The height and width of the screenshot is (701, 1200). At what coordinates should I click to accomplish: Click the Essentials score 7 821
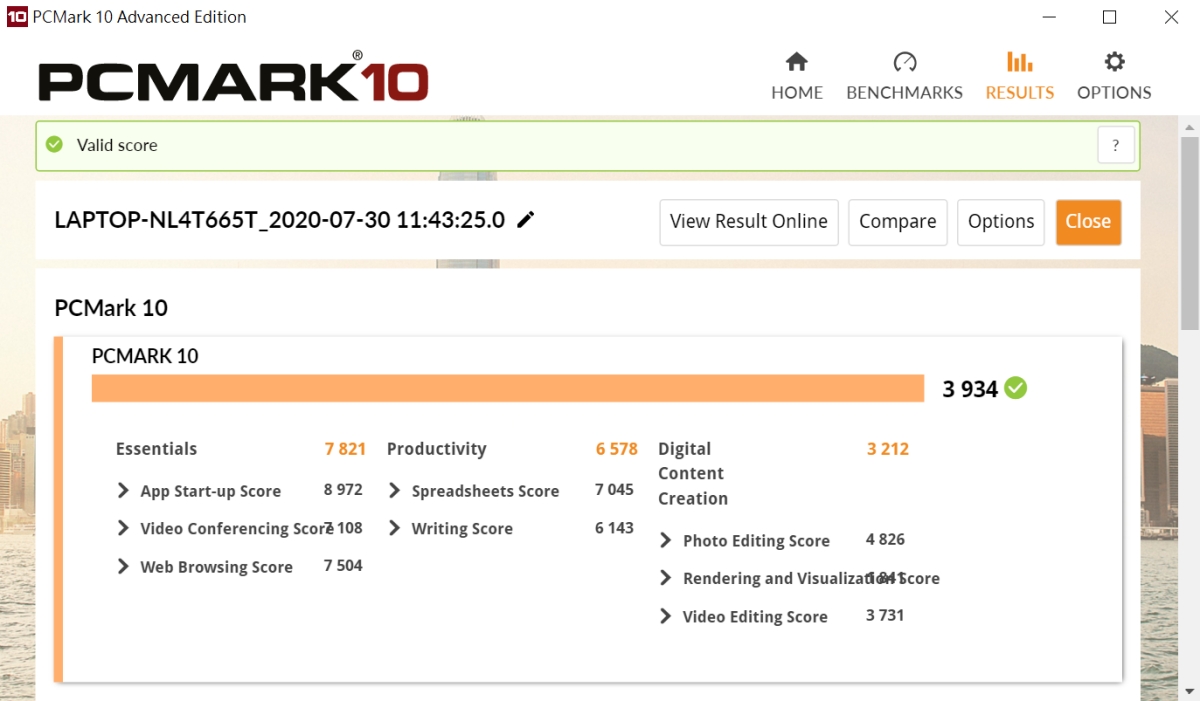[x=345, y=449]
